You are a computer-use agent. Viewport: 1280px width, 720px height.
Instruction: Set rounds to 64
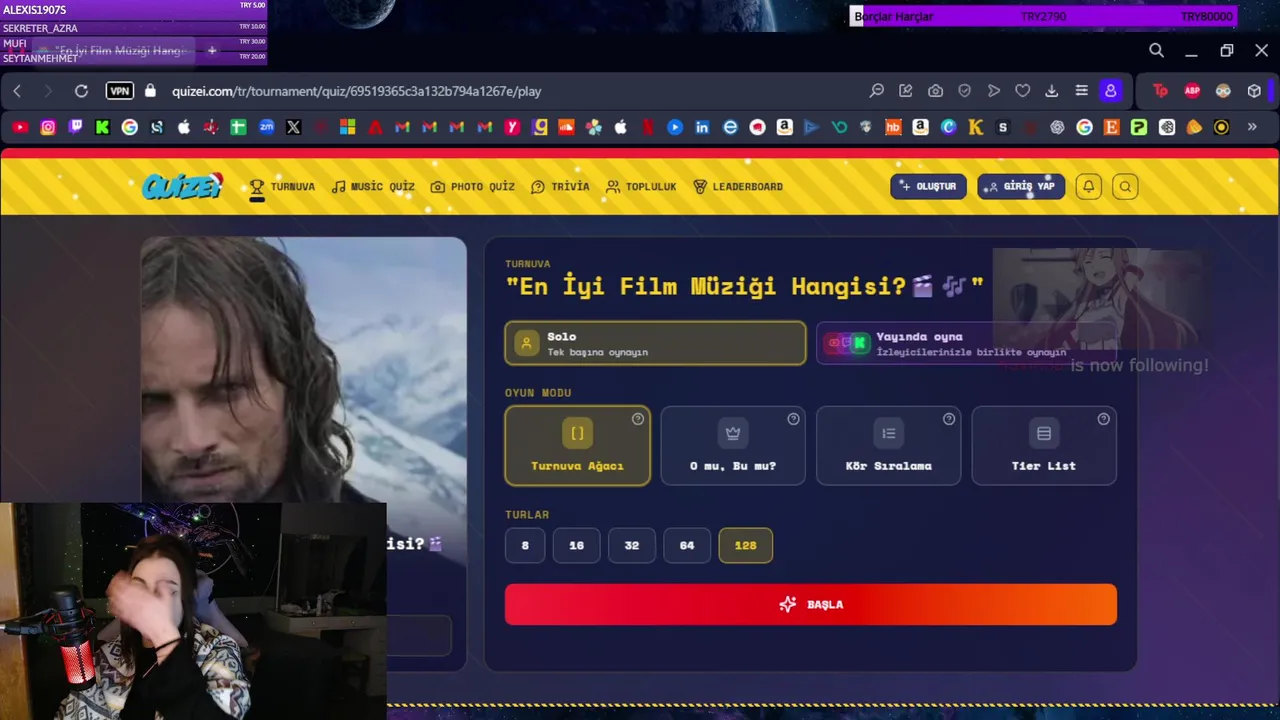687,545
